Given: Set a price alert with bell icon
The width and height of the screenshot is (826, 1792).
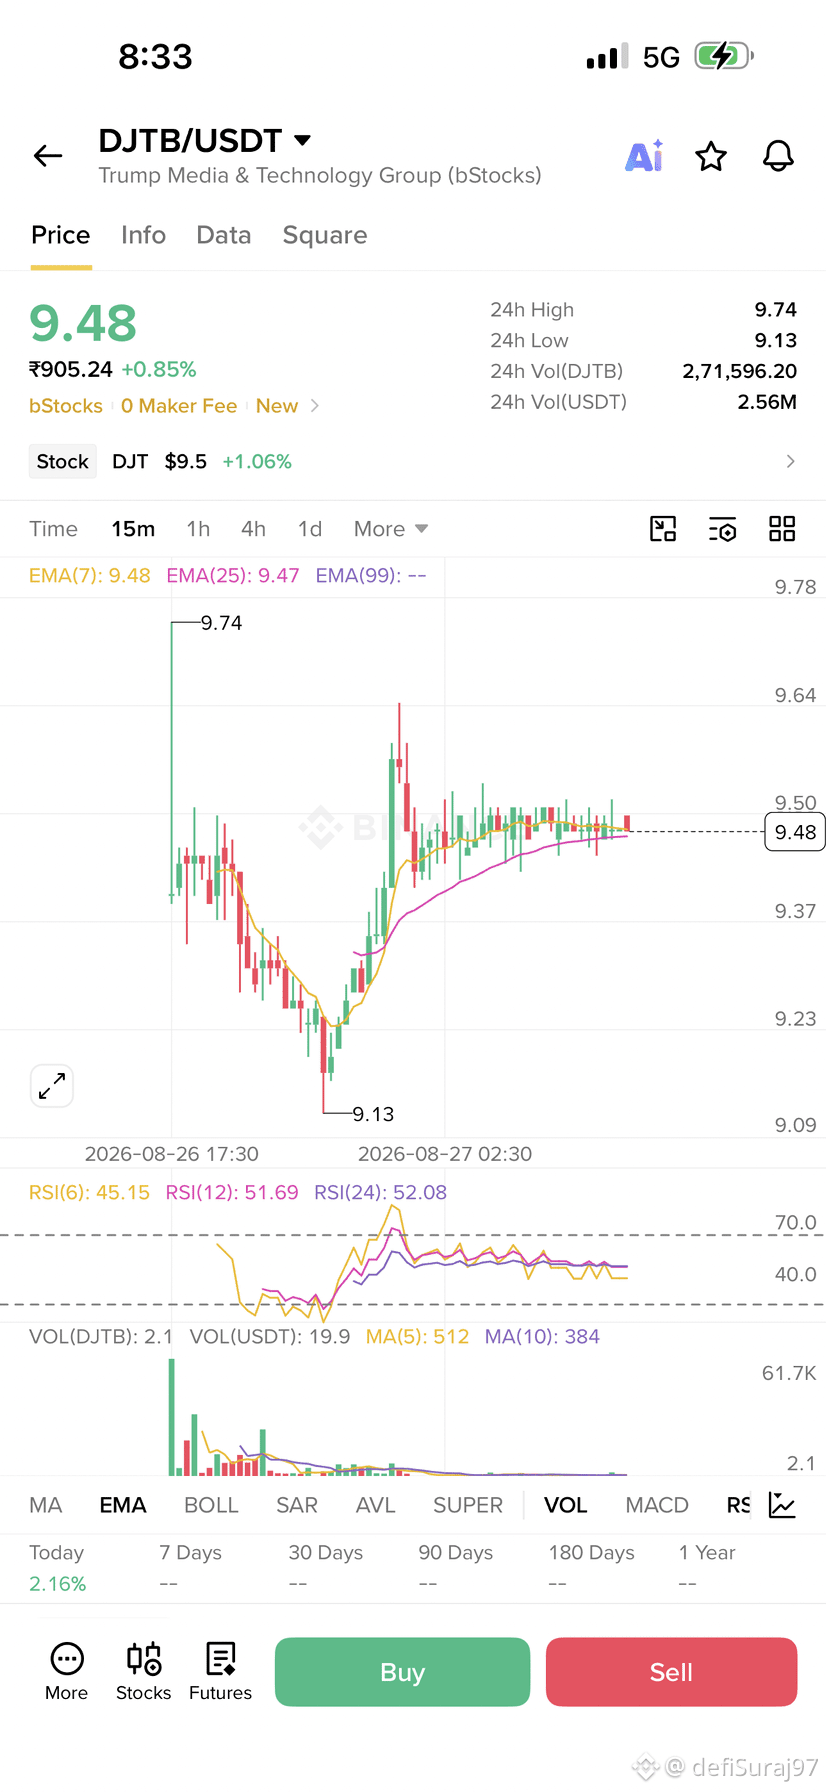Looking at the screenshot, I should [778, 156].
